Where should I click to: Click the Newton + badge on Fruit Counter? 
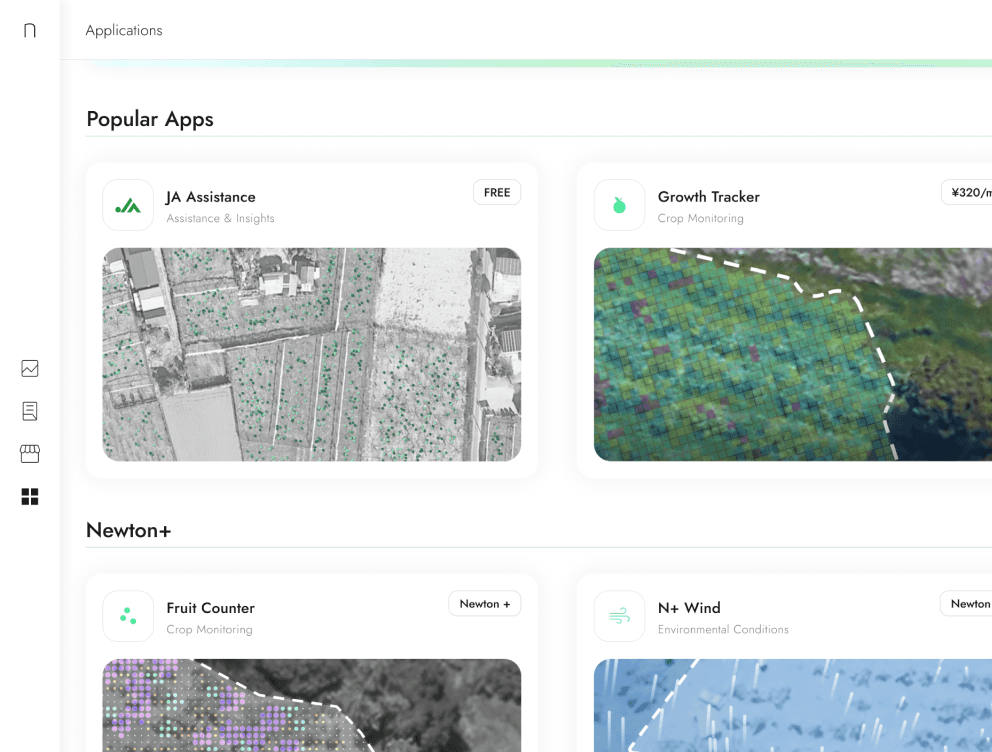point(485,603)
